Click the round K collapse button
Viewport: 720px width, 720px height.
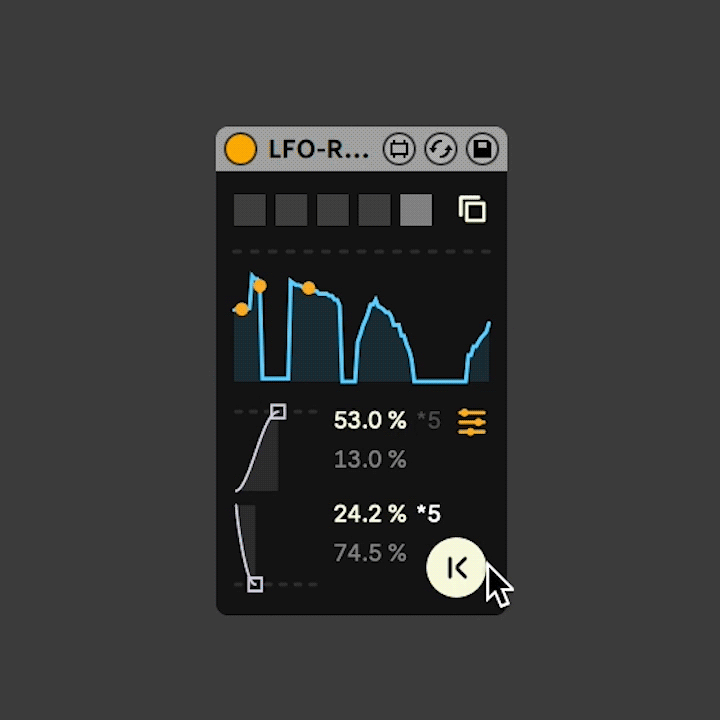tap(456, 567)
